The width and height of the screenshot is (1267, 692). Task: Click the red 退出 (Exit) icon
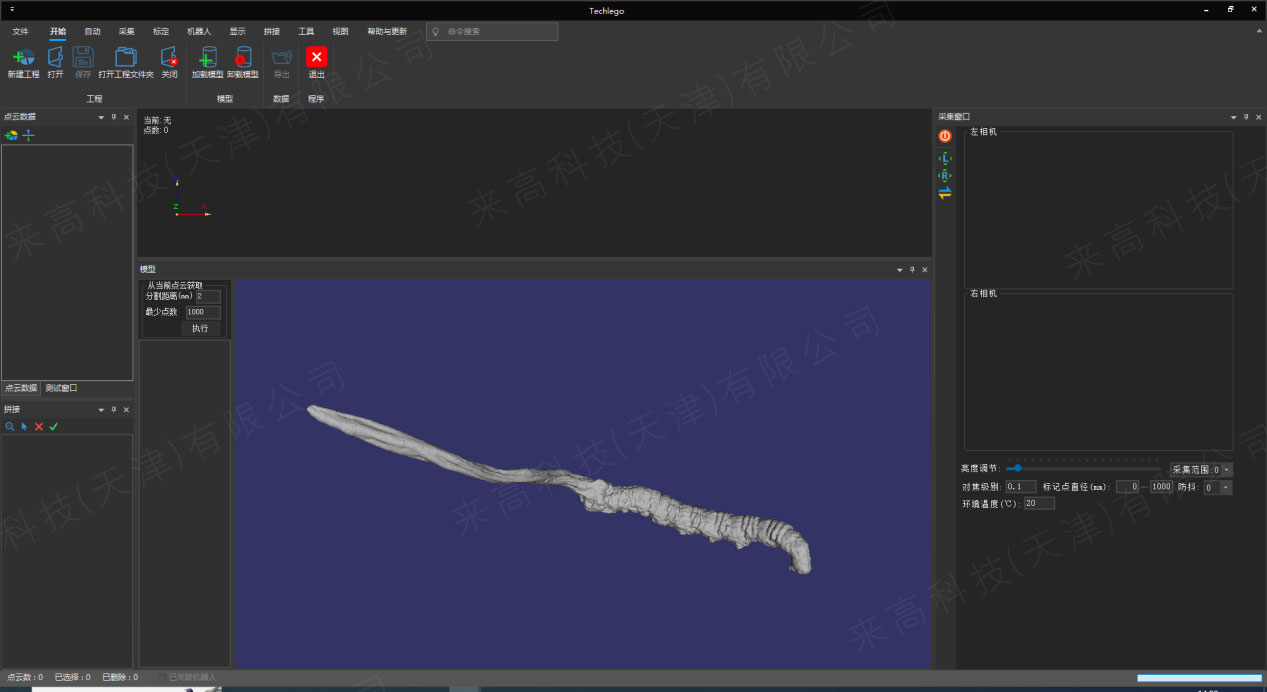point(316,57)
